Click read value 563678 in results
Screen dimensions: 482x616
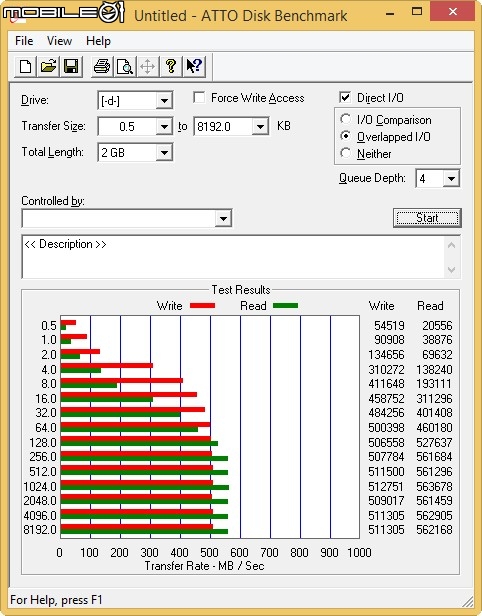click(434, 487)
